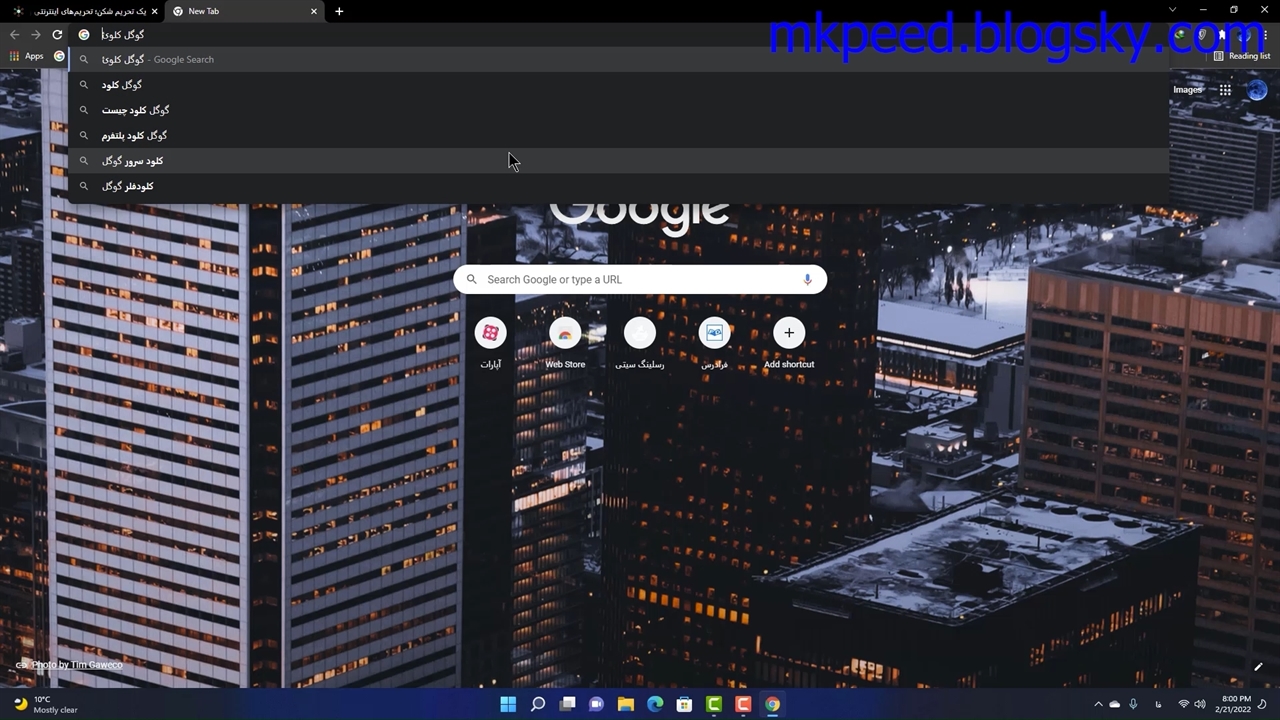Select the 'کلودفلر گوگل' suggestion
The width and height of the screenshot is (1280, 720).
(x=127, y=186)
